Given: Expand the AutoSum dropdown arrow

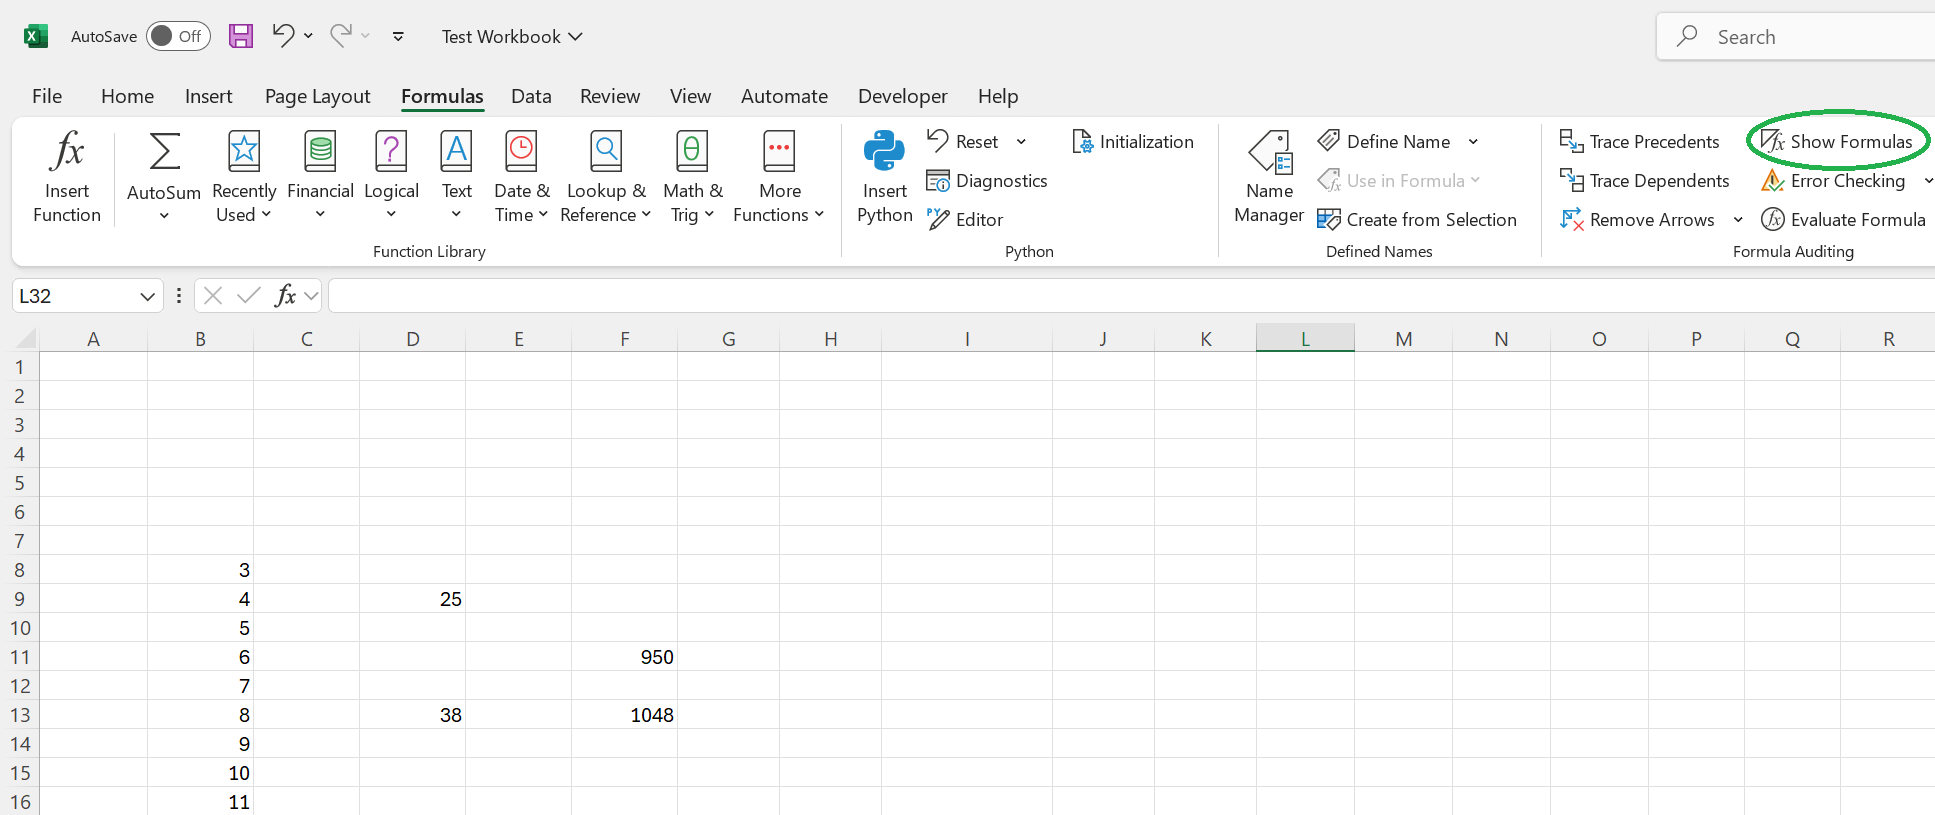Looking at the screenshot, I should [x=164, y=215].
